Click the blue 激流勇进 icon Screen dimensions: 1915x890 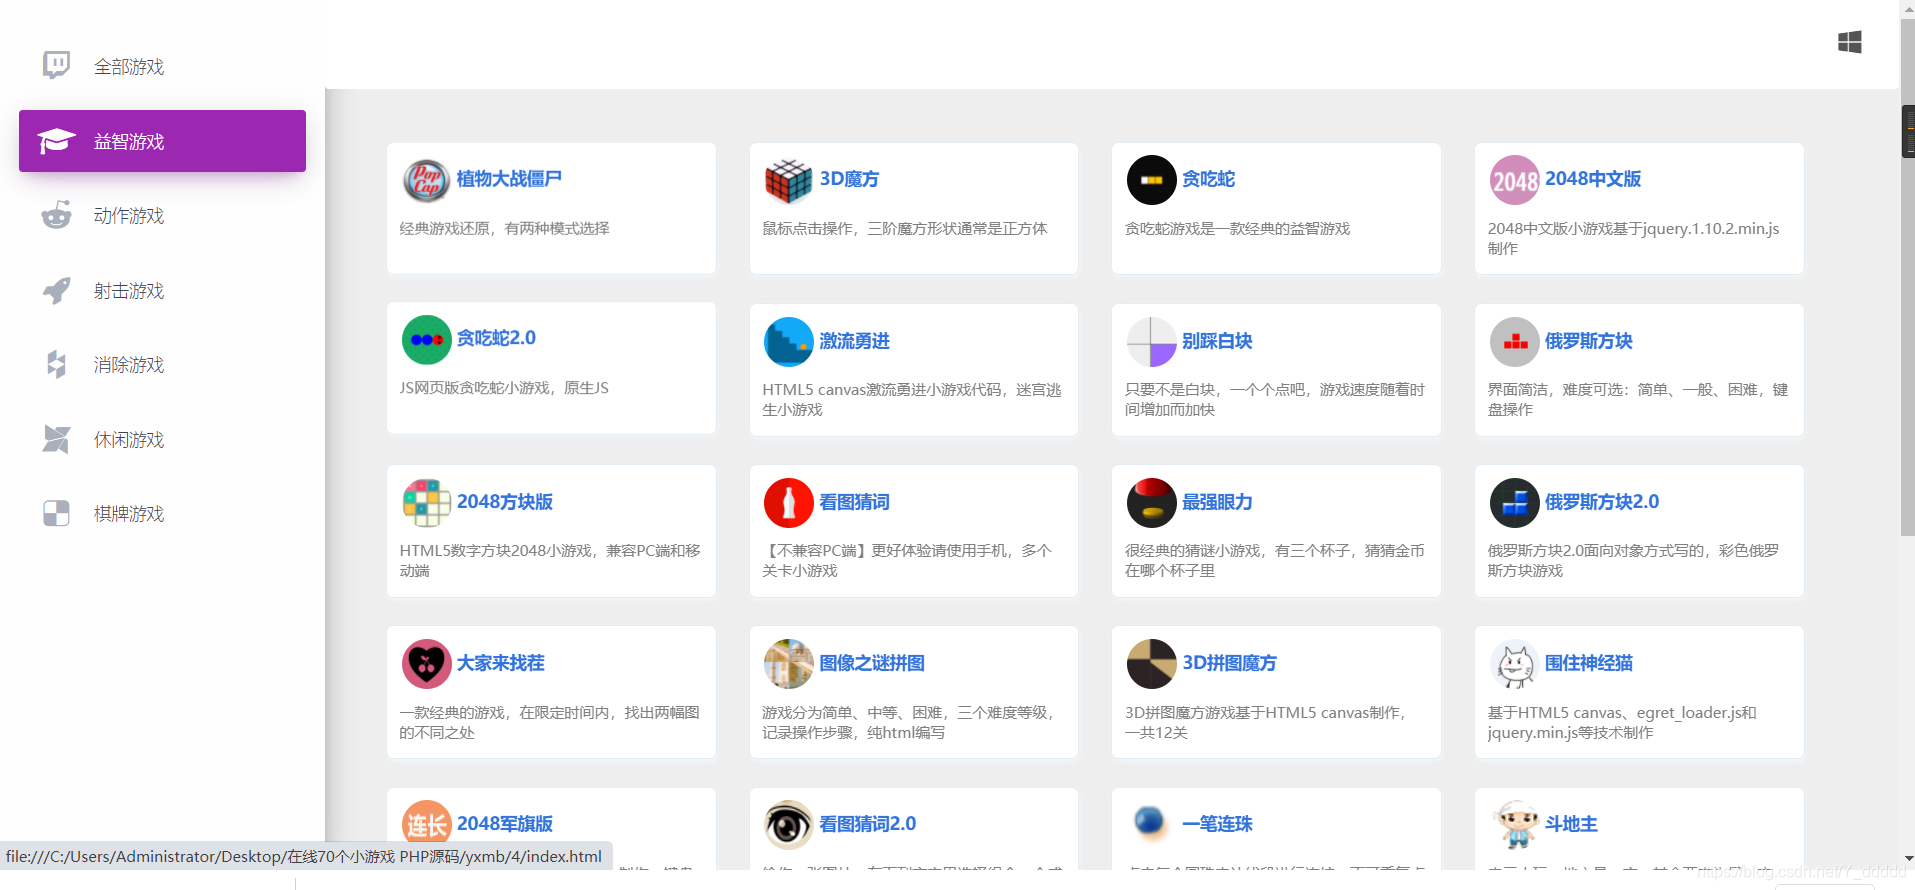point(789,342)
